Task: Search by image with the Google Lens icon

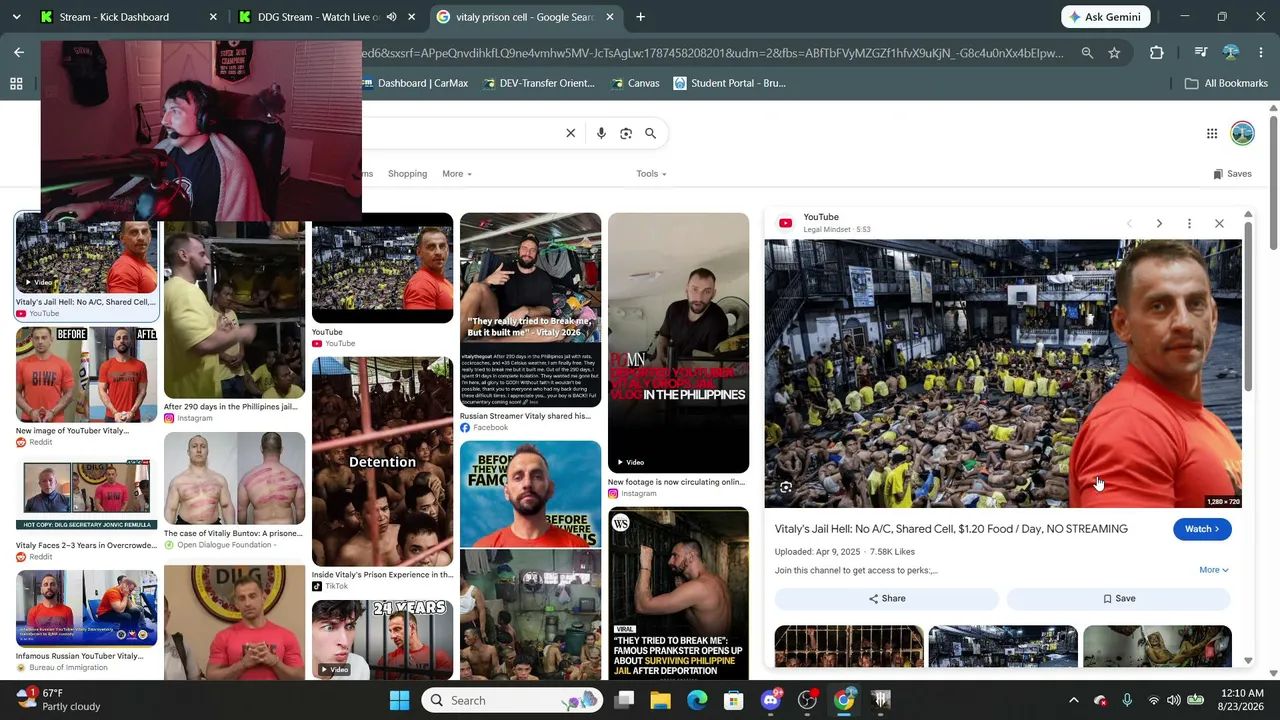Action: tap(626, 133)
